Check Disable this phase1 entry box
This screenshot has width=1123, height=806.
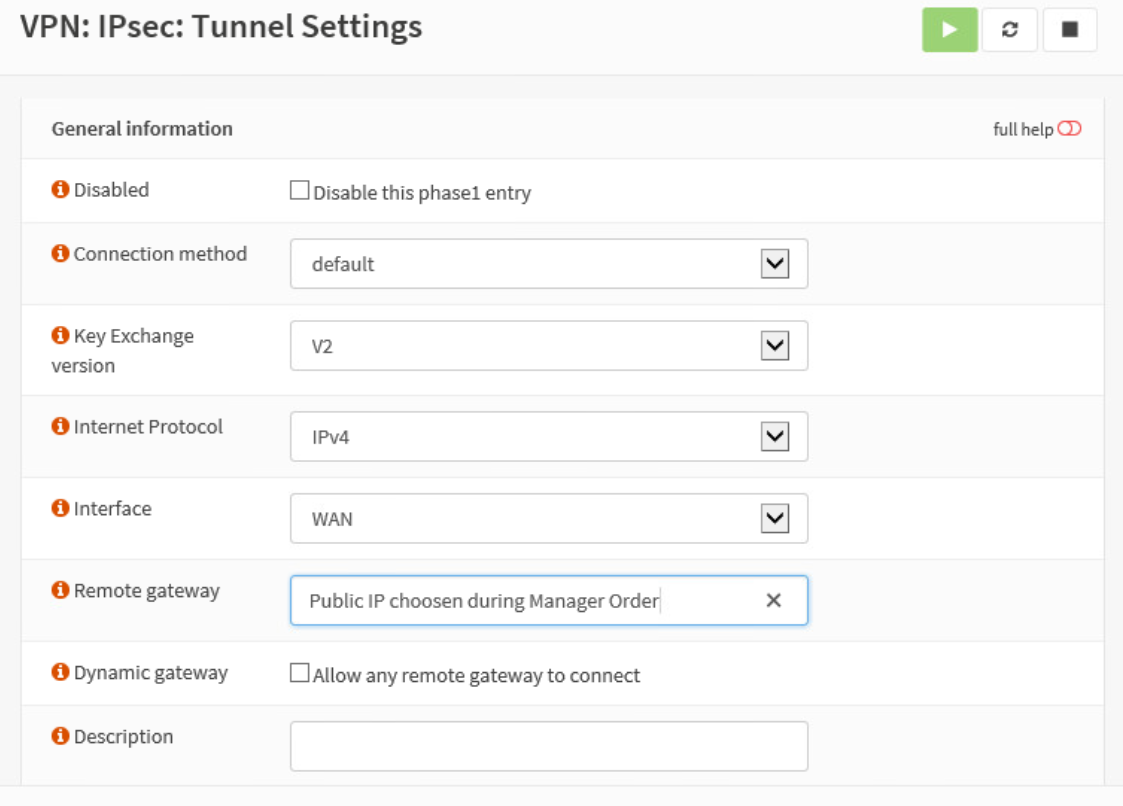(299, 190)
